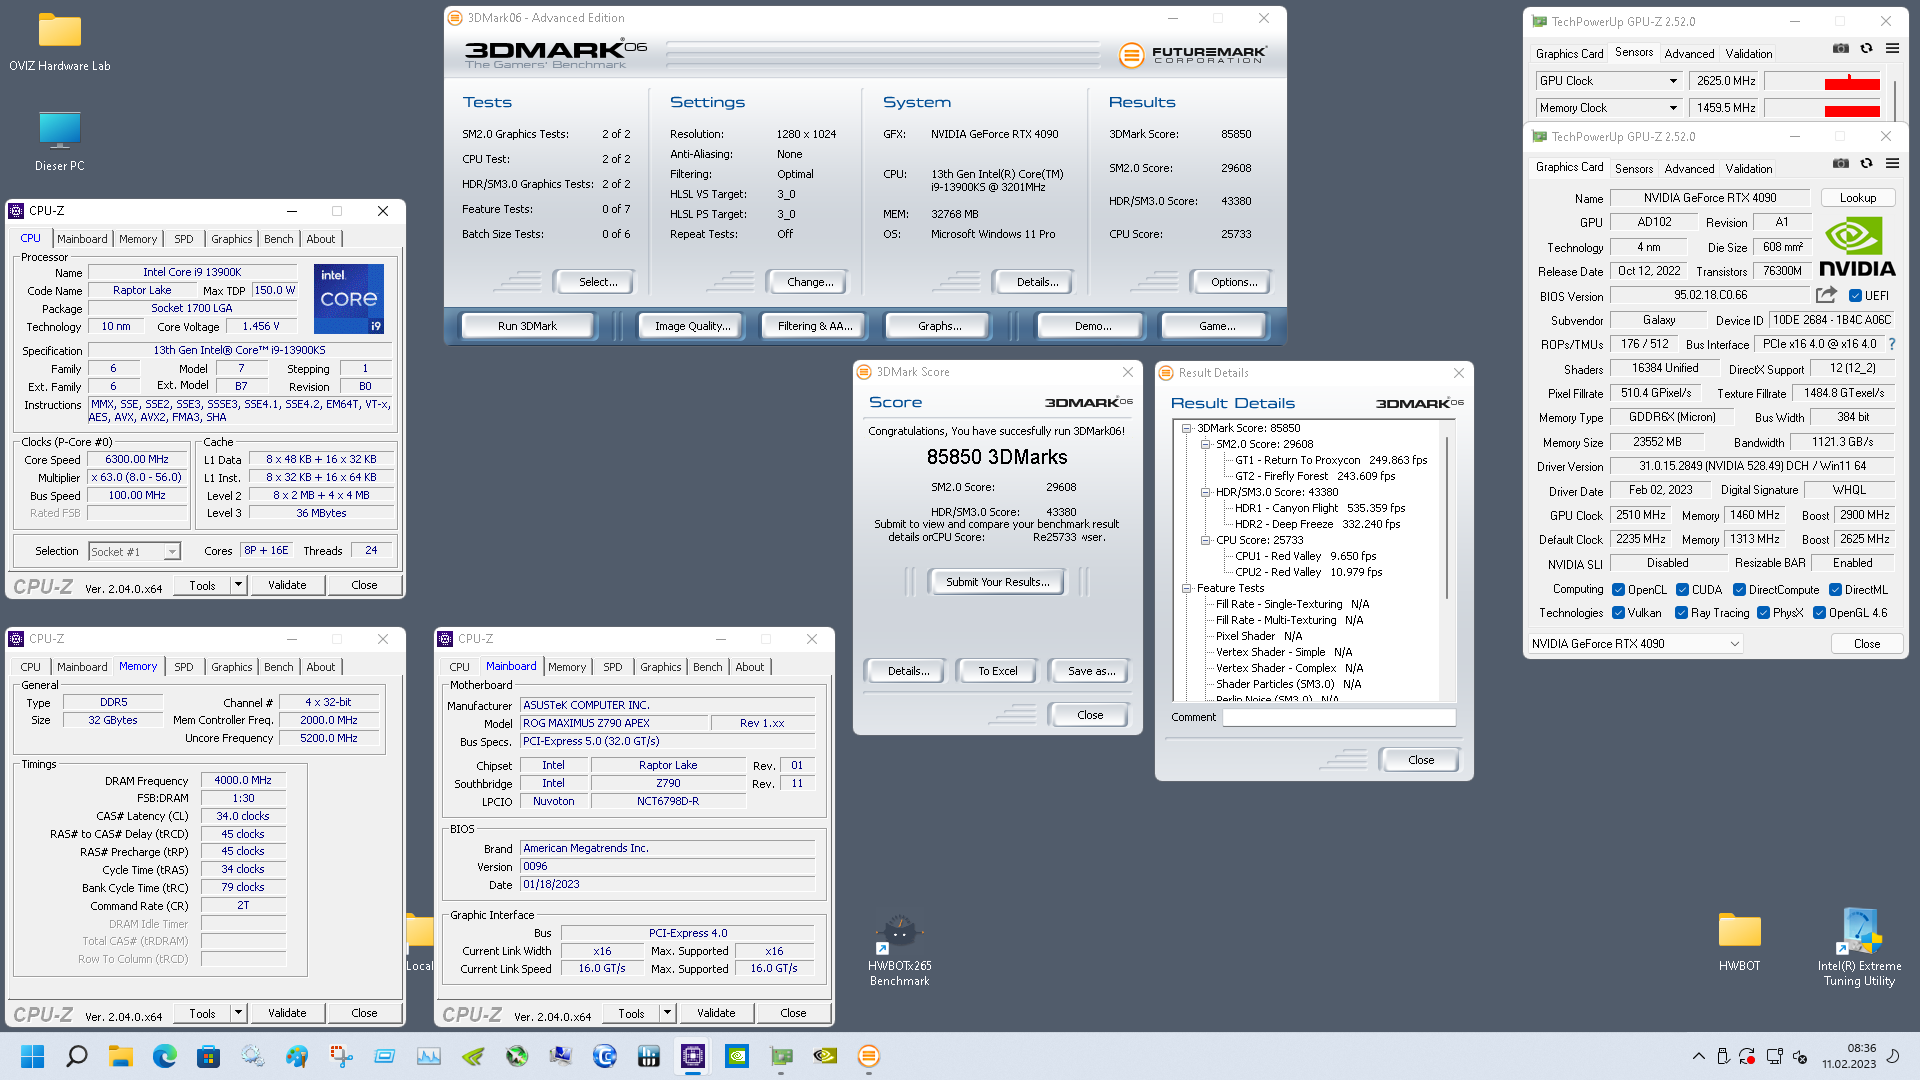Viewport: 1920px width, 1080px height.
Task: Open Validation tab in front GPU-Z window
Action: point(1749,168)
